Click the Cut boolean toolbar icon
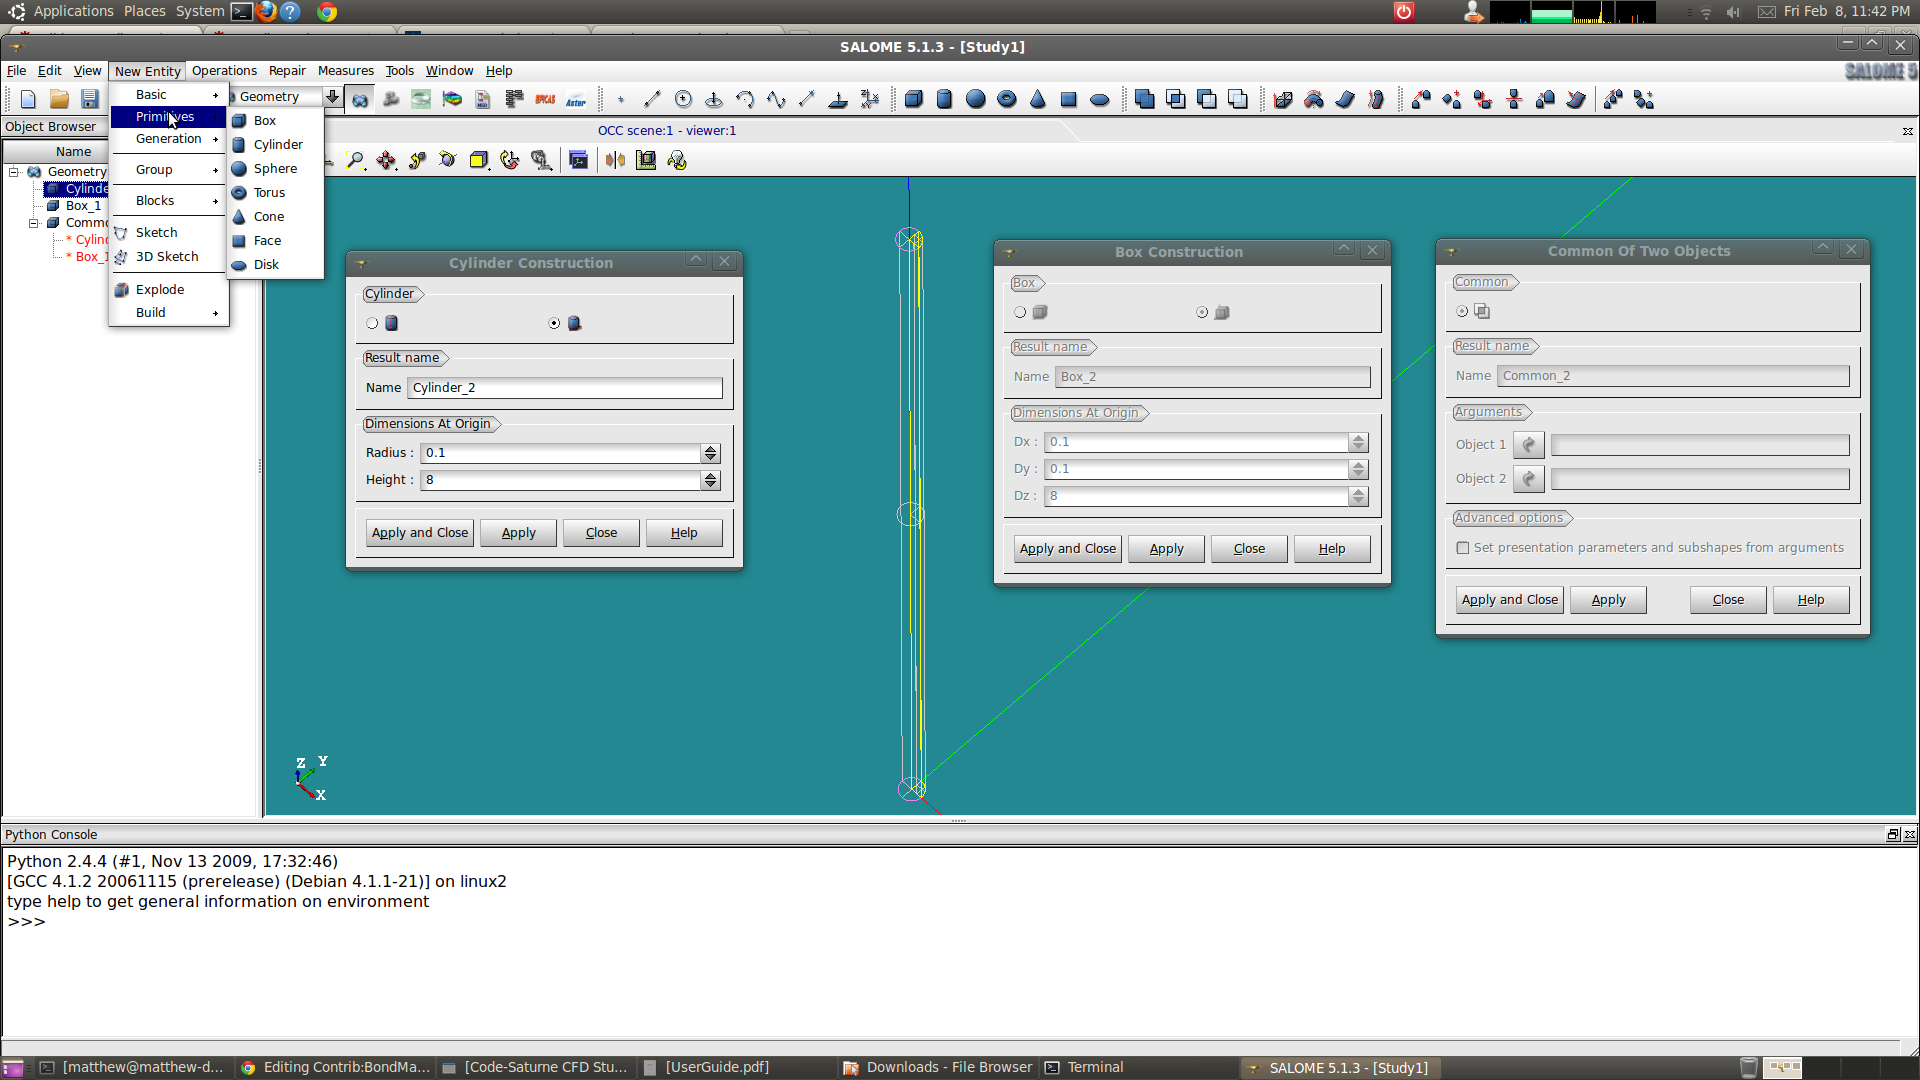Image resolution: width=1920 pixels, height=1080 pixels. click(x=1207, y=99)
